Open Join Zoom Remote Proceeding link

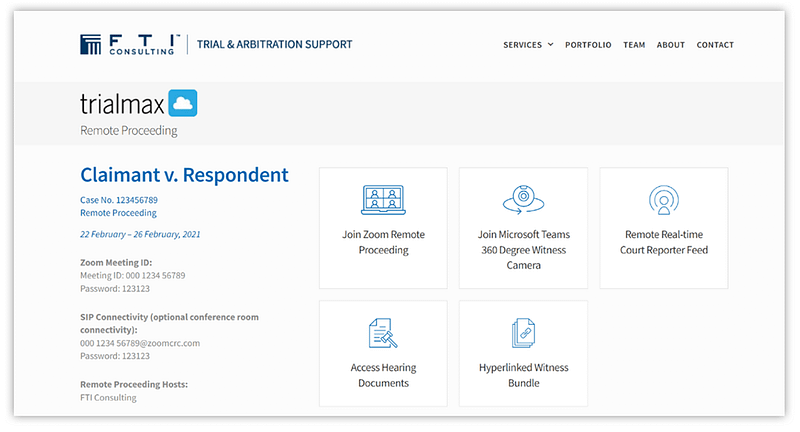pyautogui.click(x=383, y=228)
